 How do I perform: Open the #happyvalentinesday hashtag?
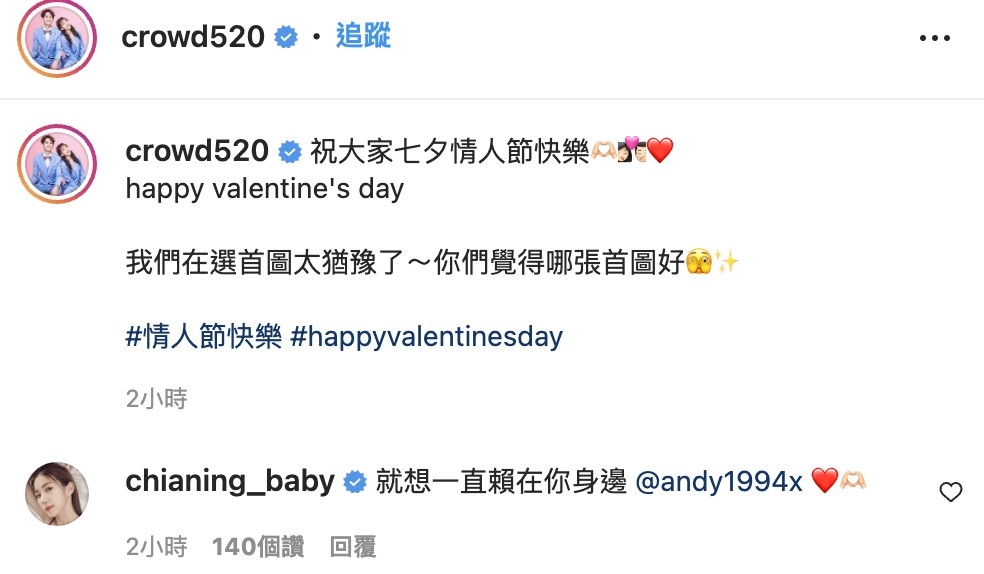(x=426, y=336)
